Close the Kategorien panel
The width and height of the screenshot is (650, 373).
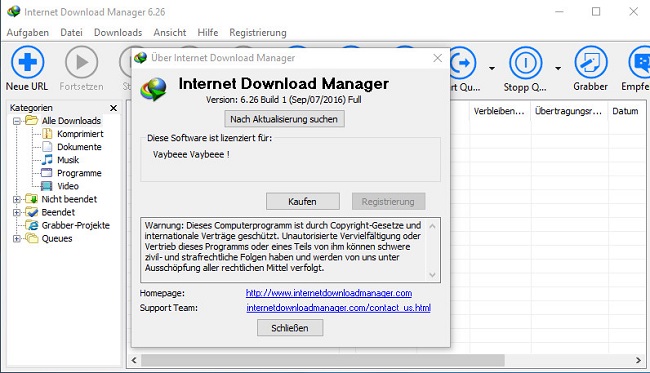tap(113, 108)
